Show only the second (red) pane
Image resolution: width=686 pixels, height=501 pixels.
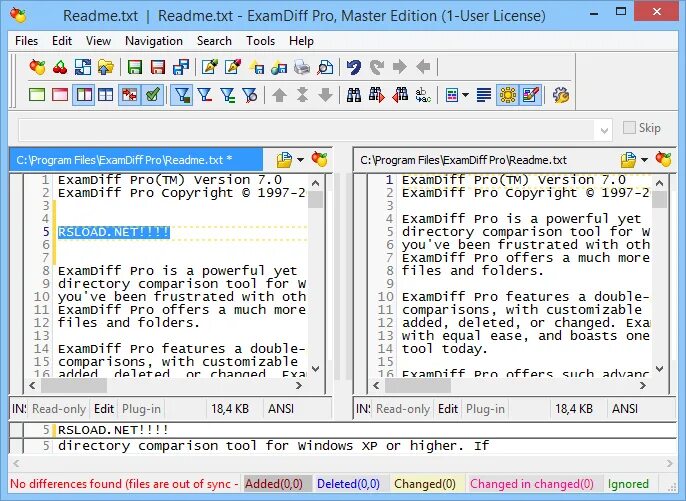60,95
